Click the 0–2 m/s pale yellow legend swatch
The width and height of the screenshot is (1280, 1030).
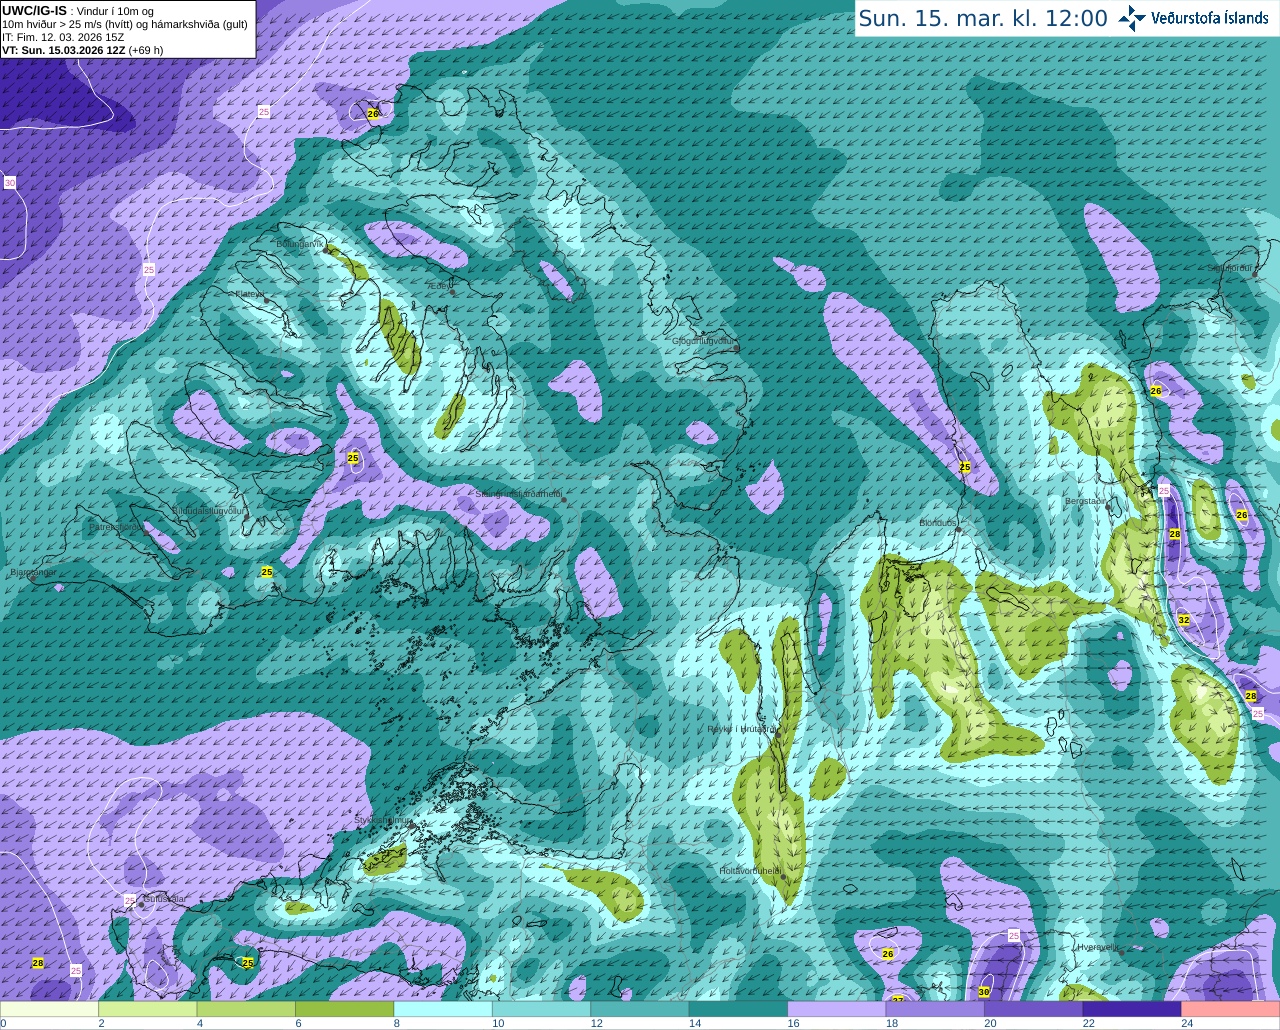(x=50, y=1009)
